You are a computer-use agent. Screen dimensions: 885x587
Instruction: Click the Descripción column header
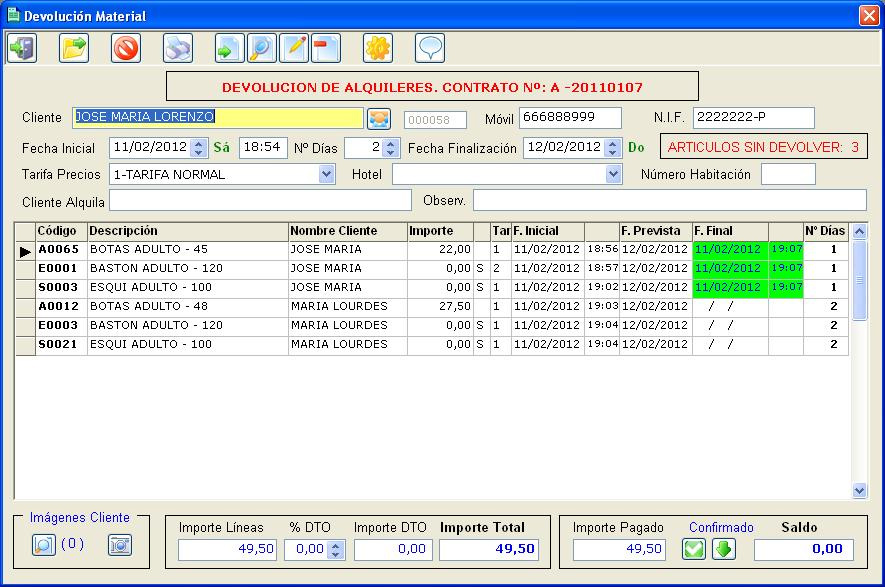pos(187,231)
